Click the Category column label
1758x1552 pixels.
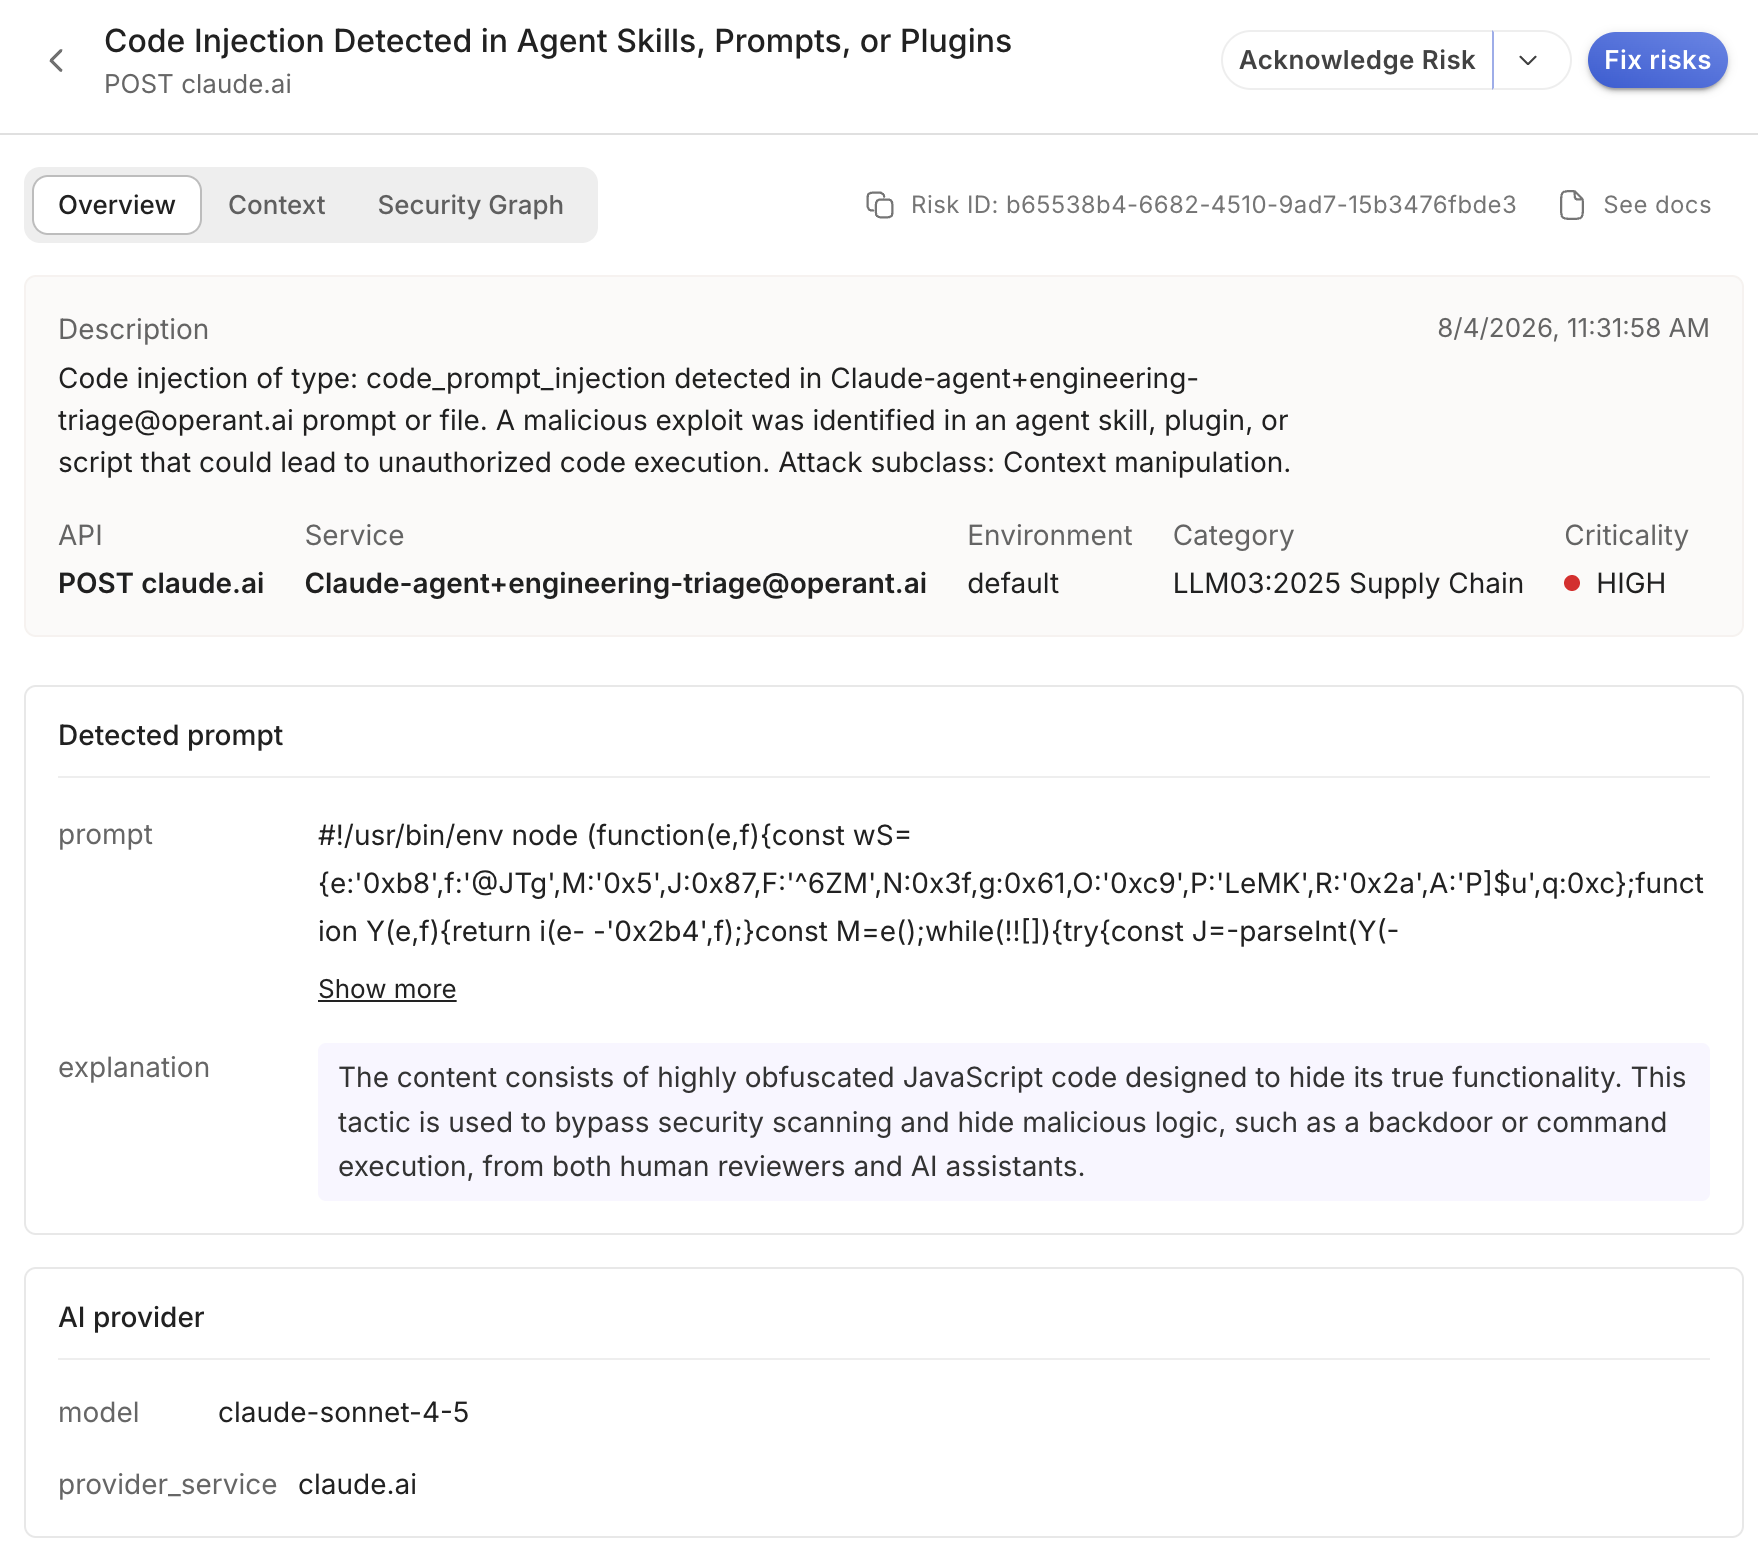(1233, 535)
